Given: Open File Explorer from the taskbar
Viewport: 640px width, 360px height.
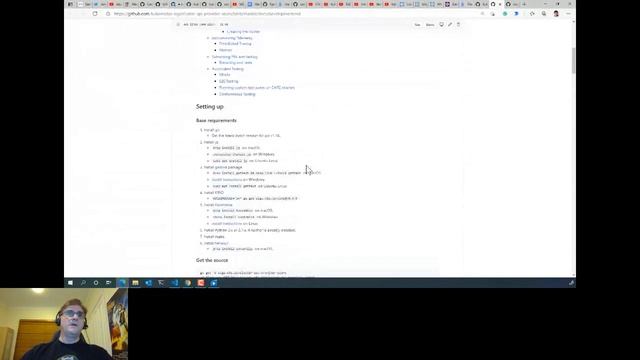Looking at the screenshot, I should 135,282.
